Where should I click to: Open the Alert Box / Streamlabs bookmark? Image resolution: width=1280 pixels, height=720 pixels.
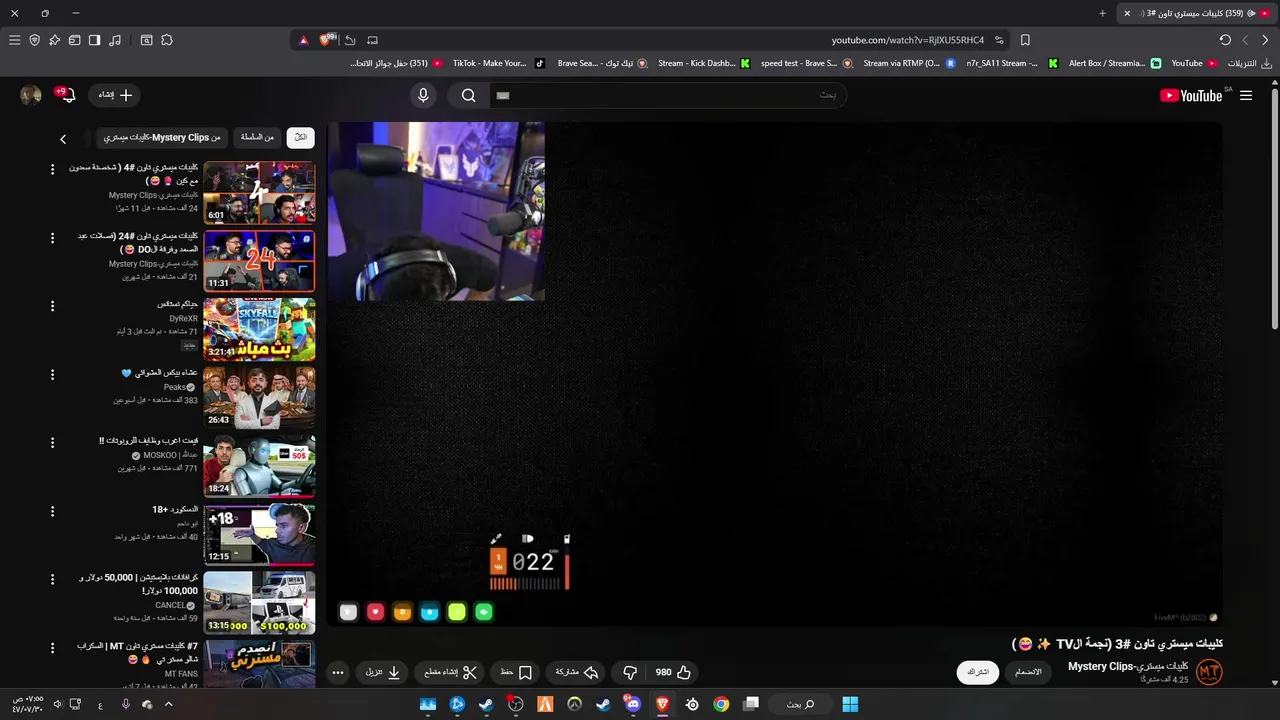point(1114,63)
